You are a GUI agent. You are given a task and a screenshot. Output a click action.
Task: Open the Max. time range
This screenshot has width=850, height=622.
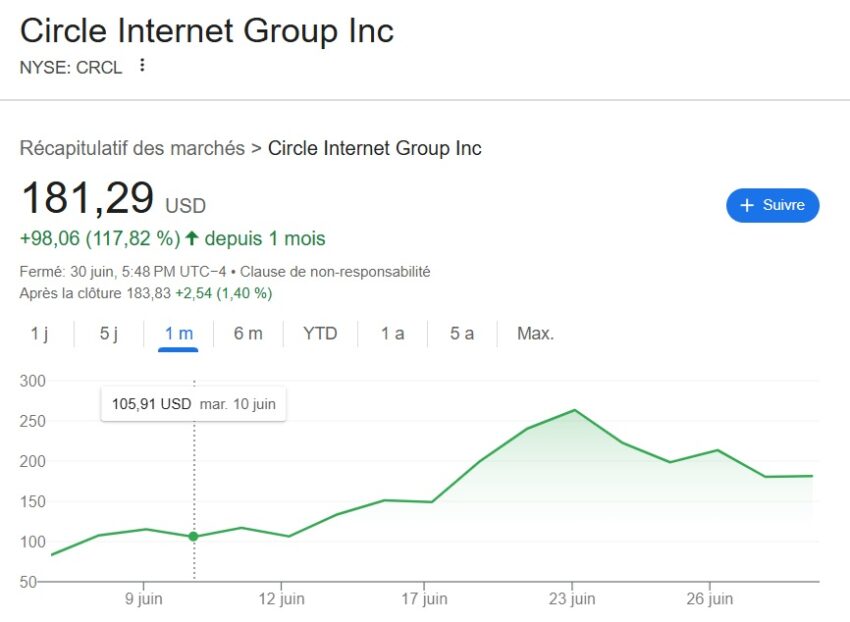pyautogui.click(x=536, y=334)
